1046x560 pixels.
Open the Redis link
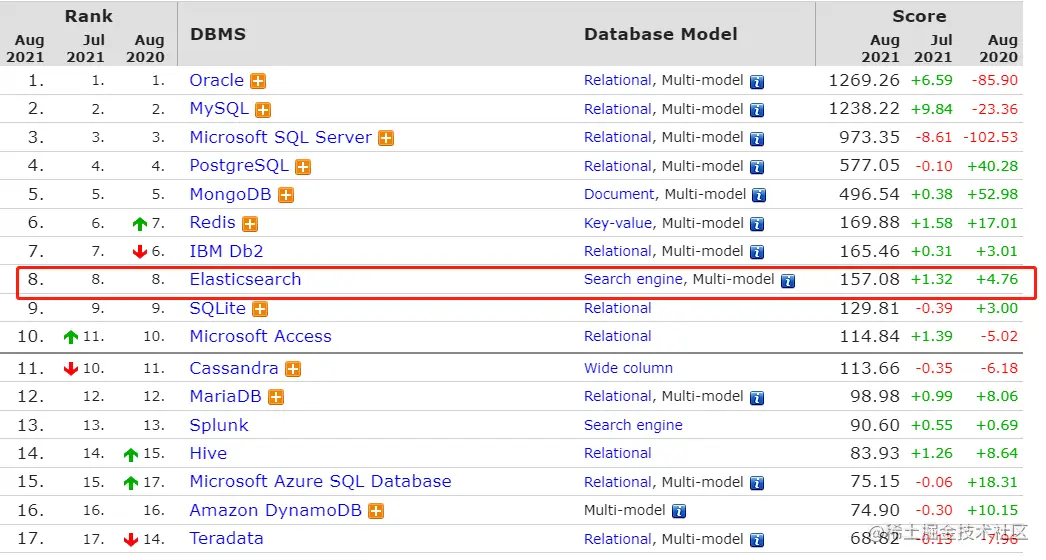coord(212,222)
